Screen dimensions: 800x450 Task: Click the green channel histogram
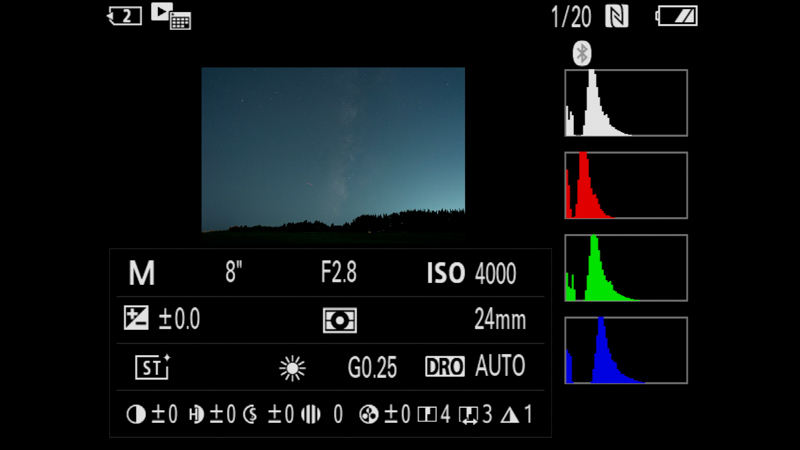(626, 268)
